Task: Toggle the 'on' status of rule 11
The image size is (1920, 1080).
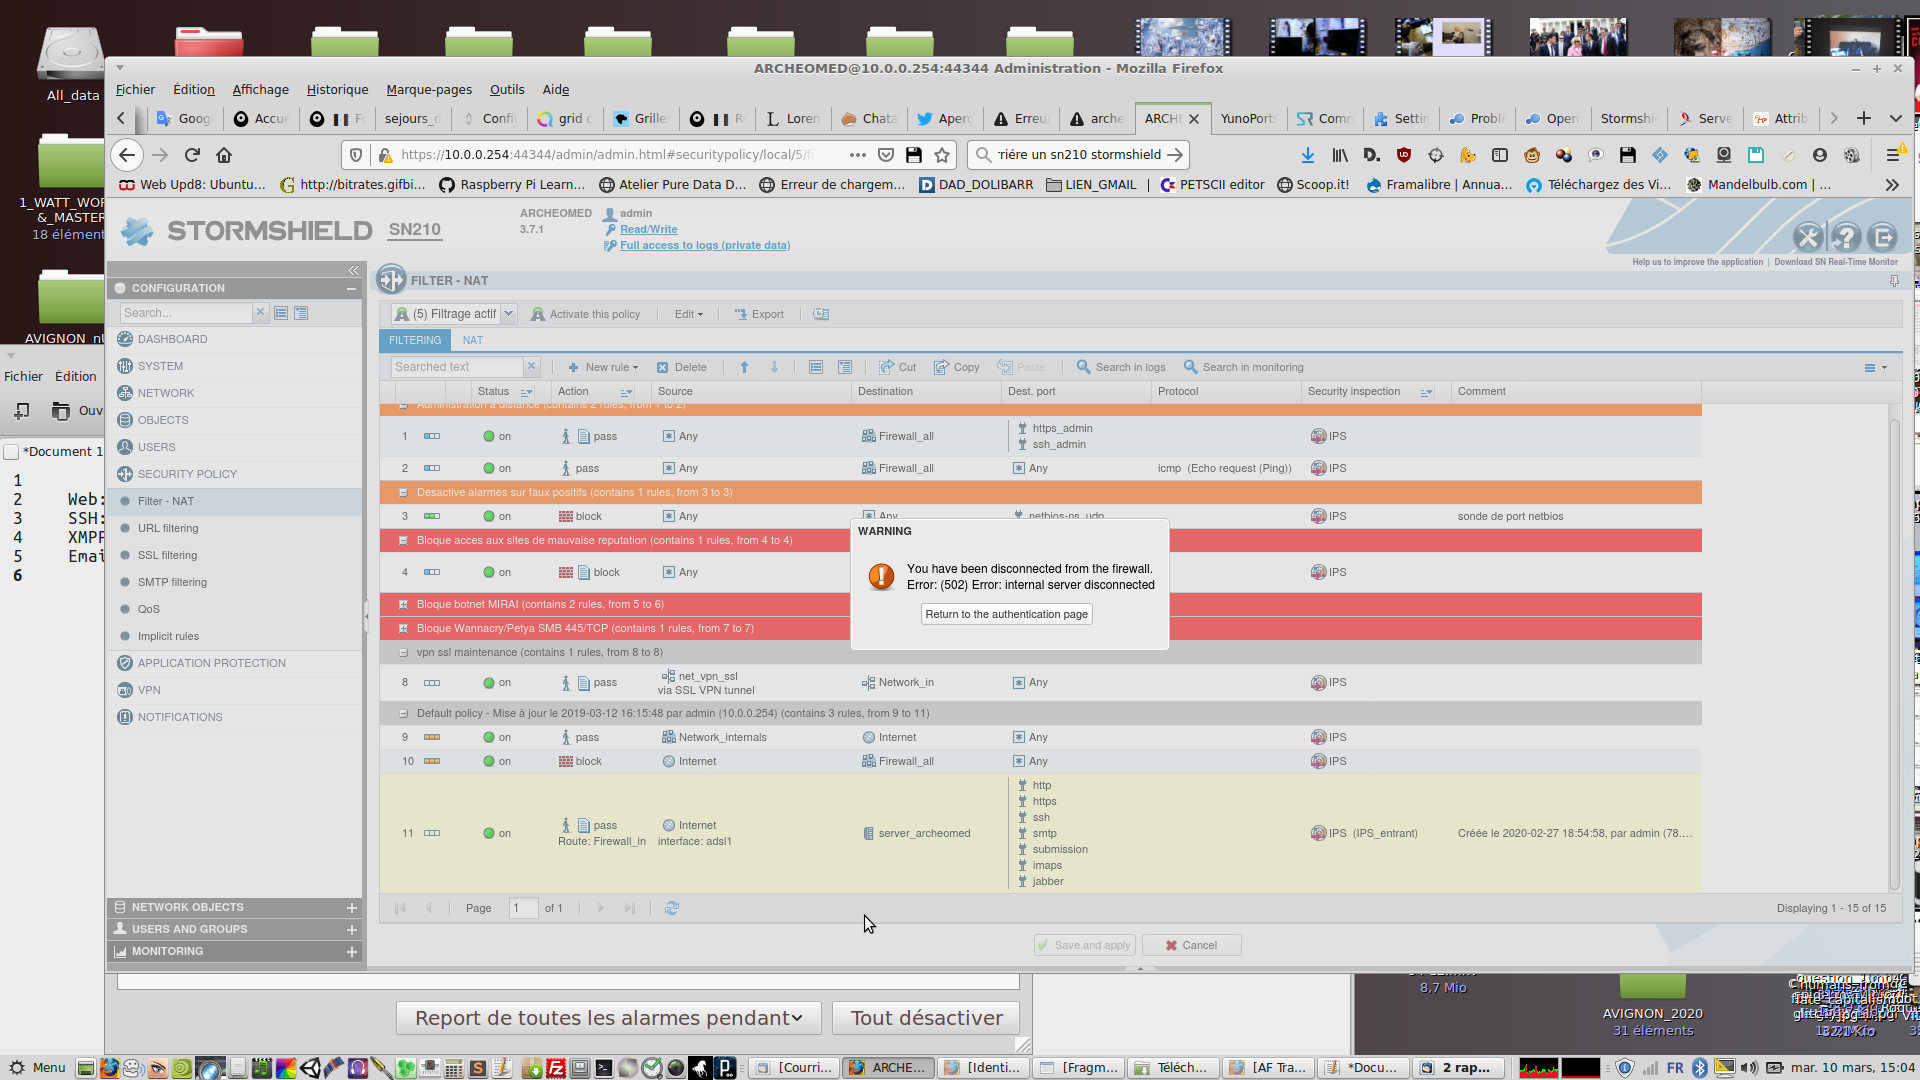Action: (496, 833)
